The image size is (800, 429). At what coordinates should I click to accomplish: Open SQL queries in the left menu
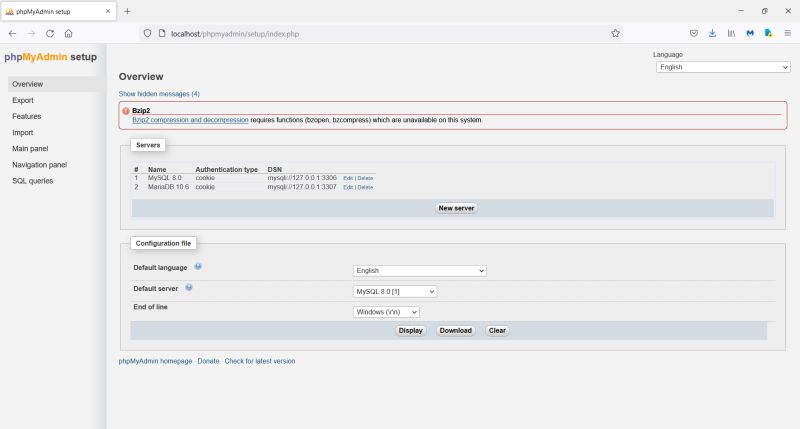click(x=33, y=181)
